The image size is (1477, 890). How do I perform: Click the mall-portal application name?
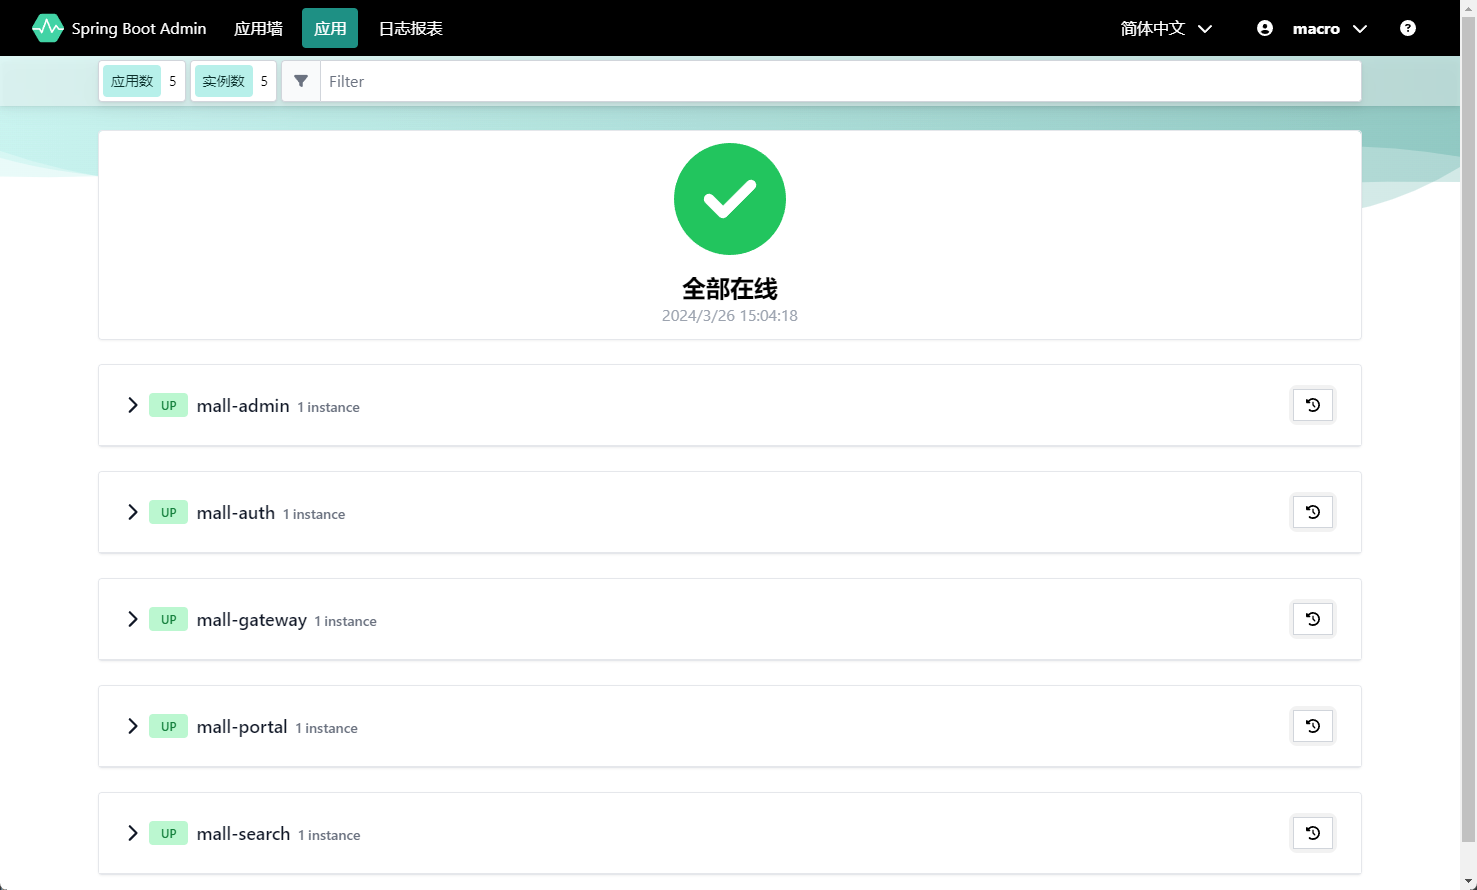(242, 727)
